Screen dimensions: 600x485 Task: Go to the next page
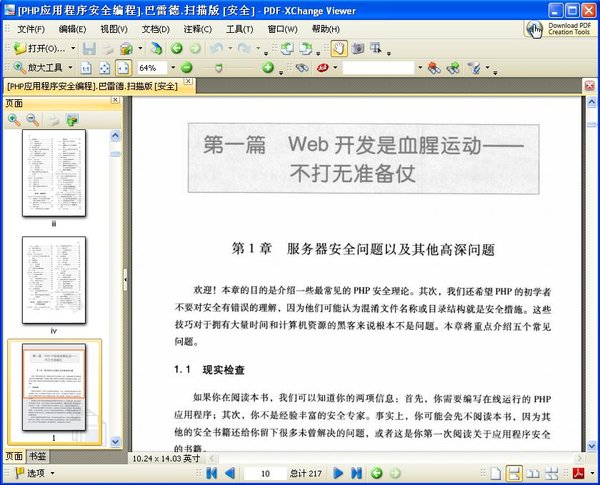point(338,474)
